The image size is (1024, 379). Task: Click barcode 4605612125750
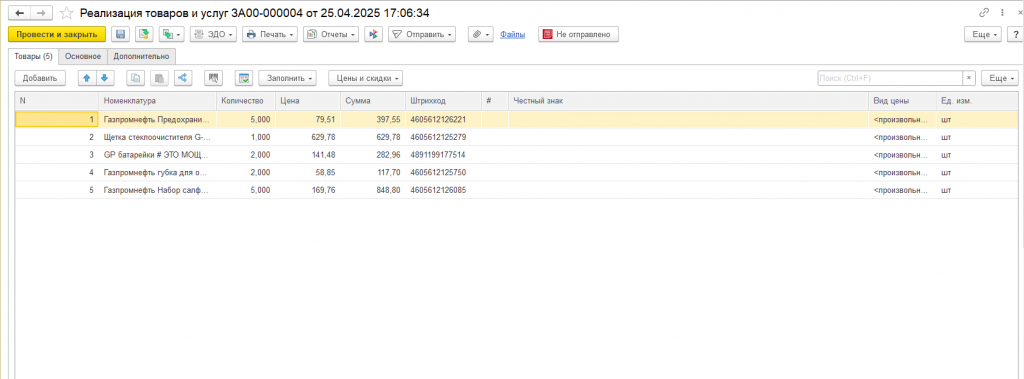tap(443, 173)
